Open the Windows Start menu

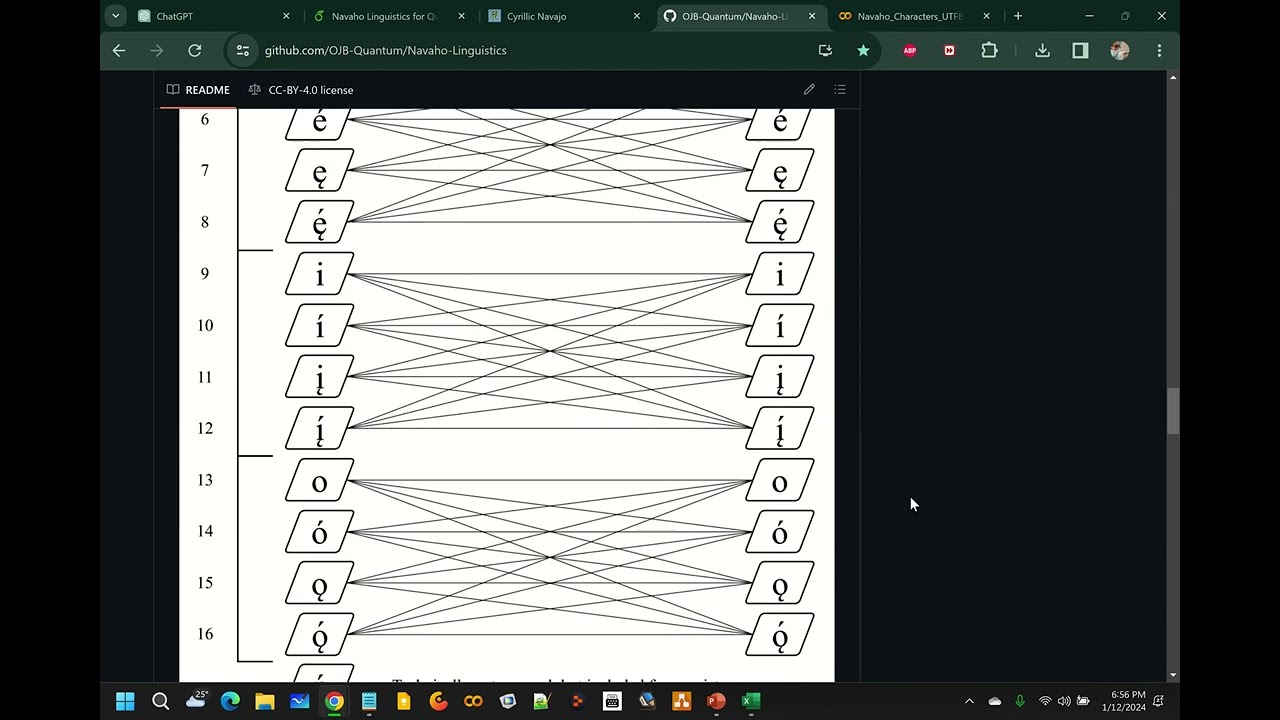coord(125,701)
